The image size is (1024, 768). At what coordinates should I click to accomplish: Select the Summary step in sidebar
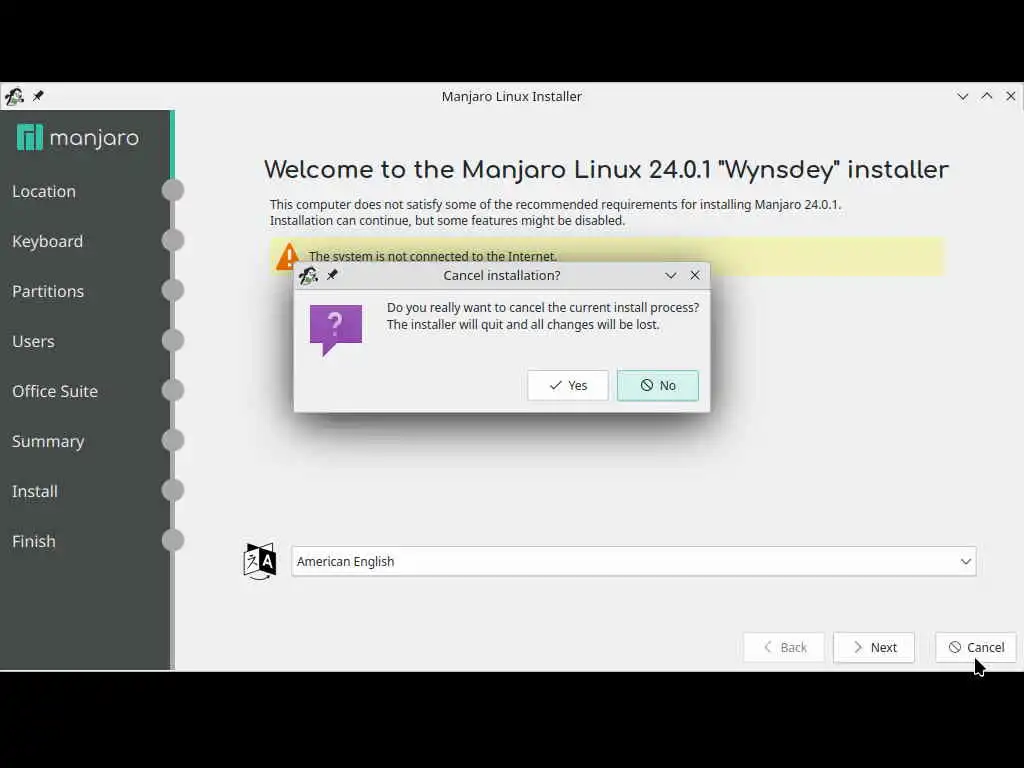tap(48, 441)
